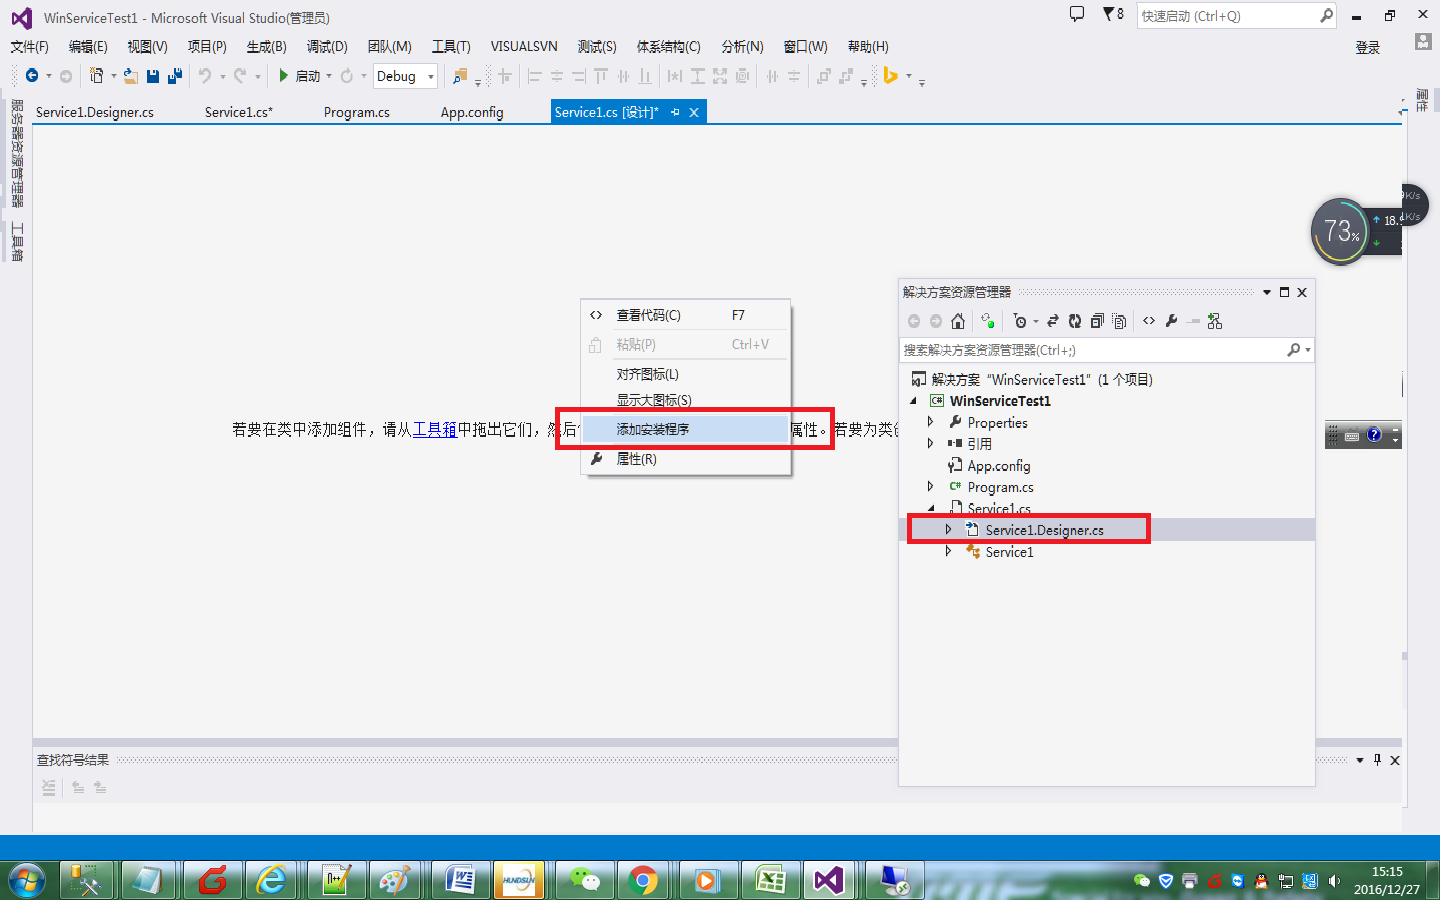This screenshot has height=900, width=1440.
Task: Choose 对齐图标(L) in the context menu
Action: [x=686, y=374]
